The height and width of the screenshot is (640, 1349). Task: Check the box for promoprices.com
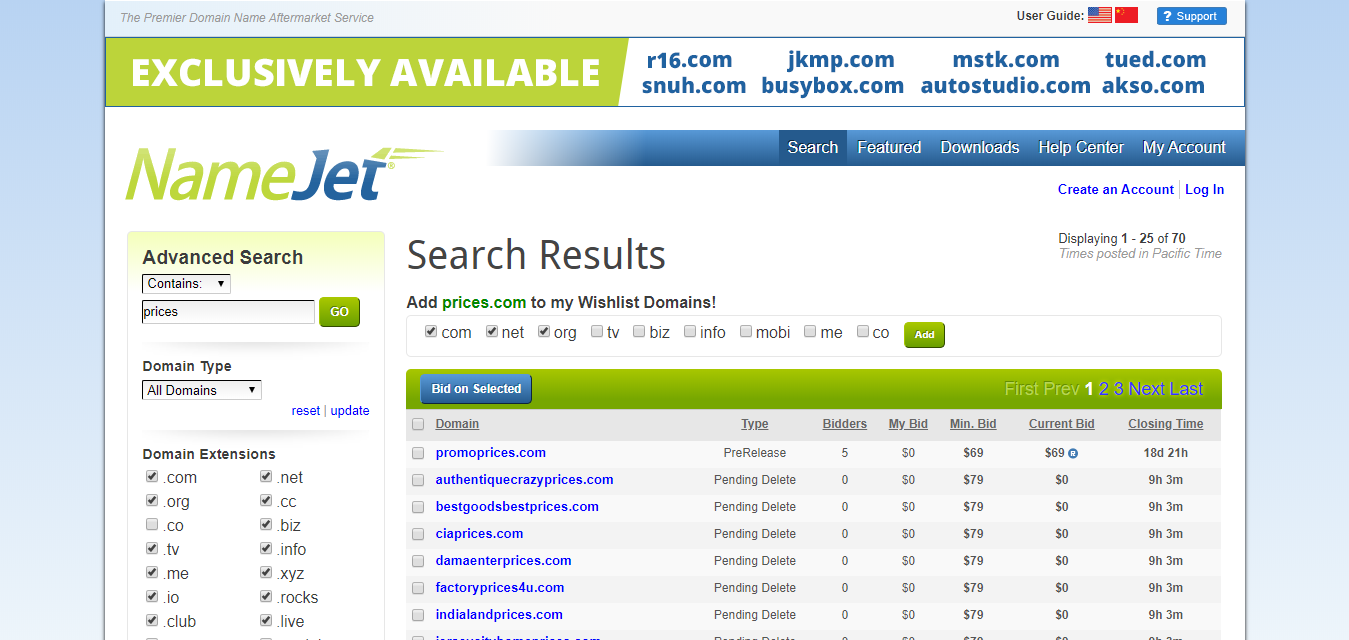point(418,453)
